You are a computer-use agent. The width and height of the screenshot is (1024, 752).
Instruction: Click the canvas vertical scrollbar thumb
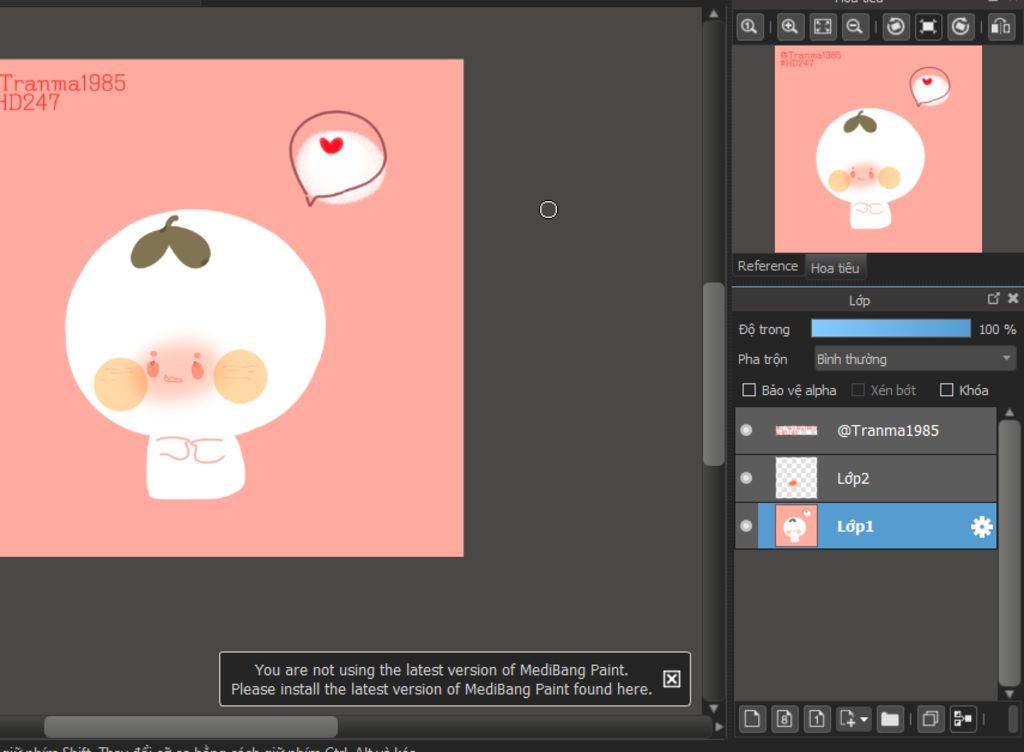(713, 374)
